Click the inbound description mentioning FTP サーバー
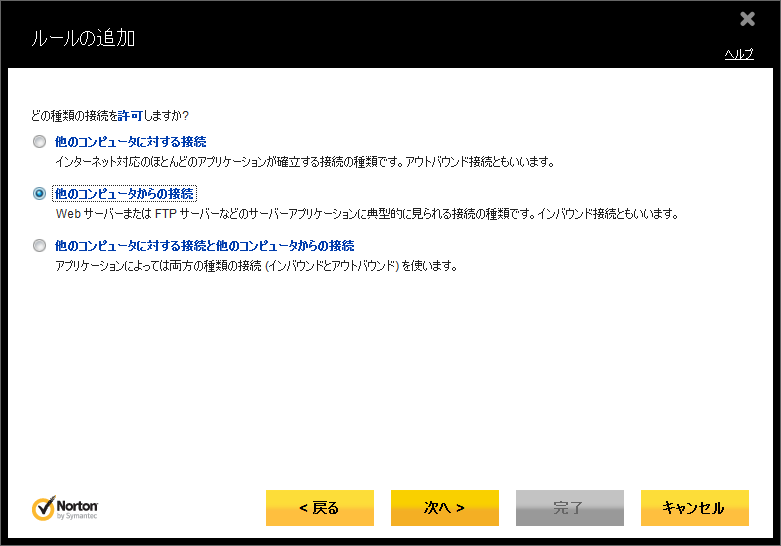Image resolution: width=781 pixels, height=546 pixels. click(366, 213)
